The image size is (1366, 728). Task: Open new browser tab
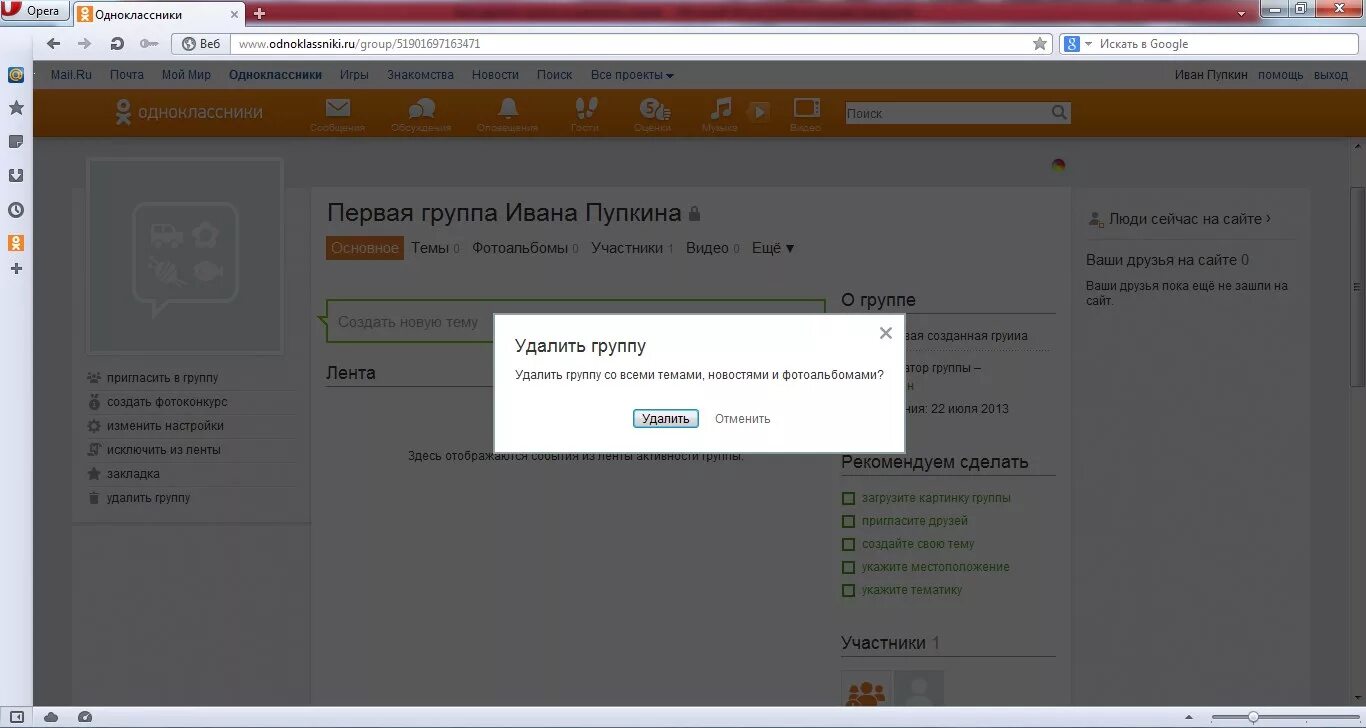point(260,14)
